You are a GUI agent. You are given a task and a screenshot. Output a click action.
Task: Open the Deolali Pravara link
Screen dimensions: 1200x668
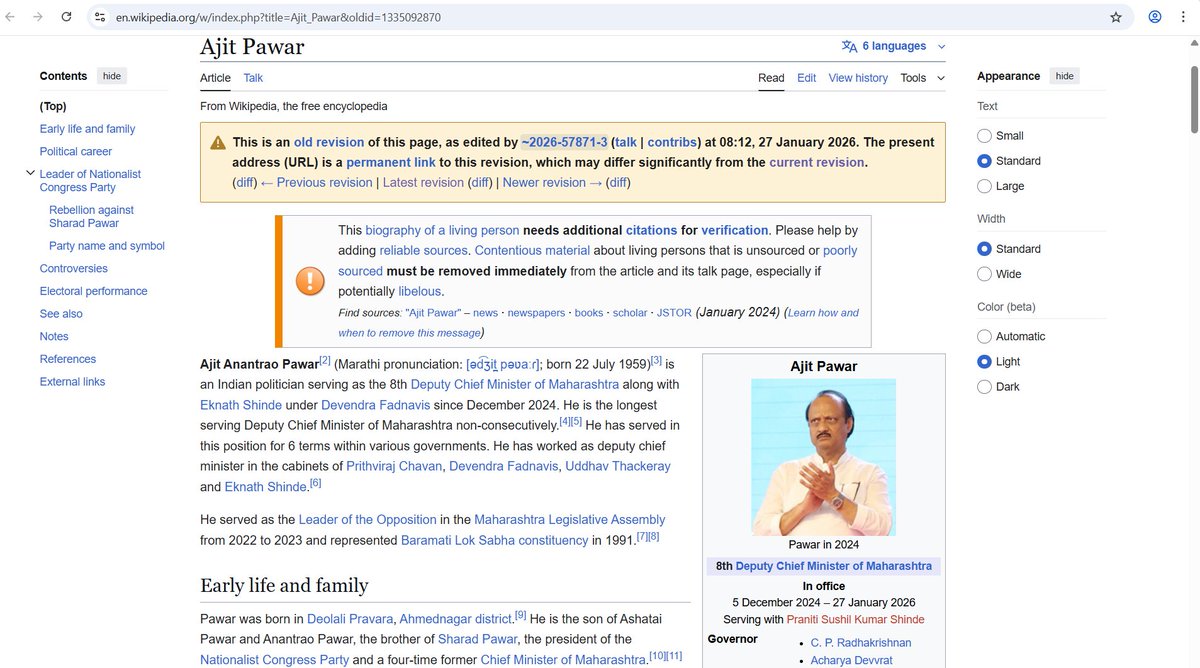351,620
